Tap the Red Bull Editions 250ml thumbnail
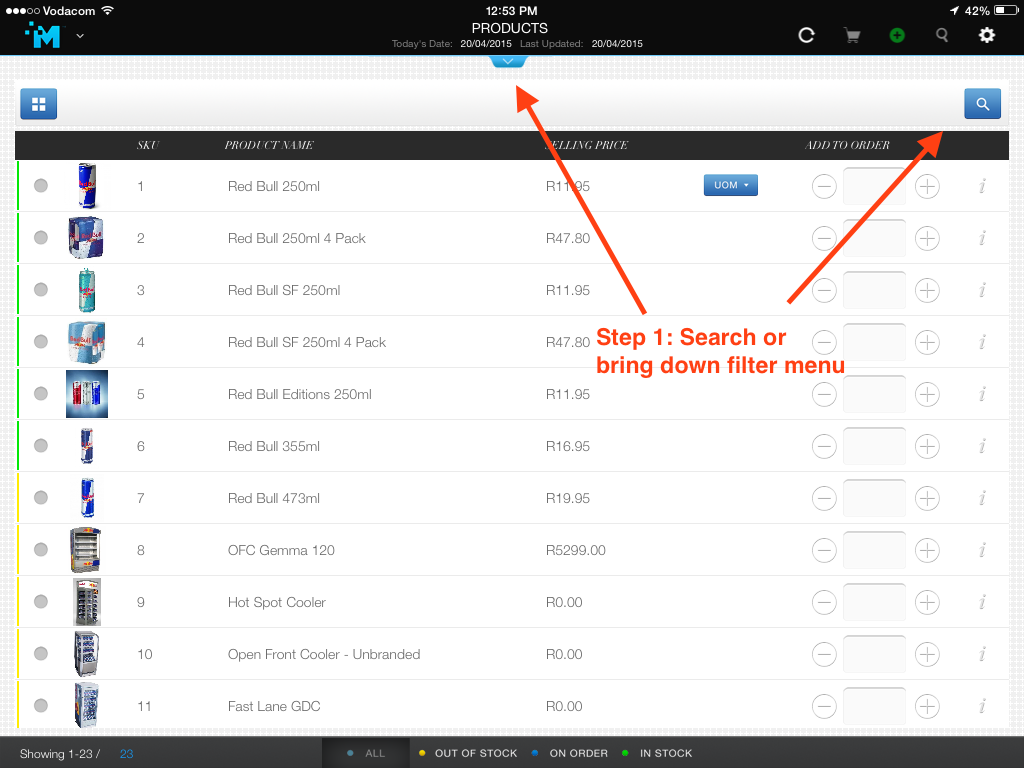 click(x=87, y=394)
